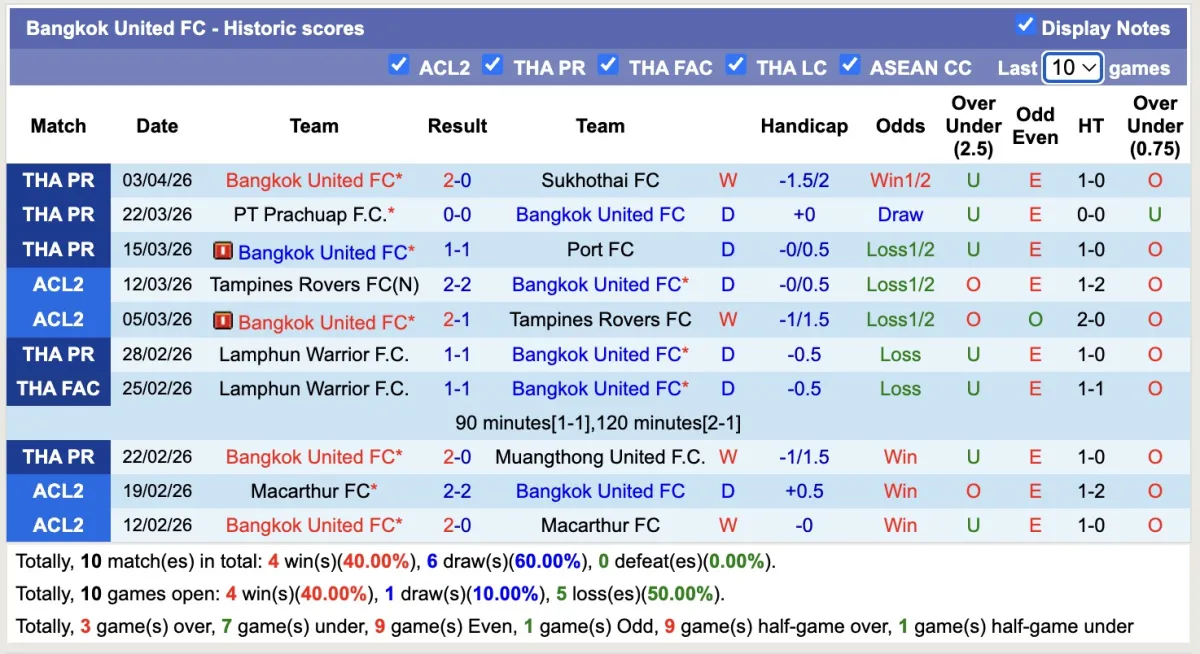The width and height of the screenshot is (1200, 654).
Task: Open Macarthur FC link in 19/02/26 row
Action: (310, 491)
